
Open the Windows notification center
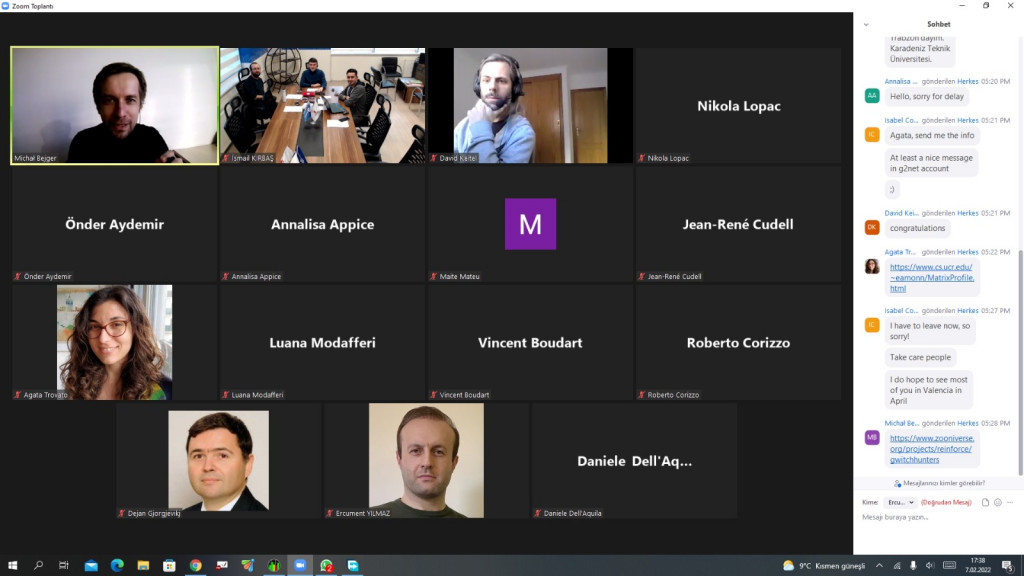1008,566
